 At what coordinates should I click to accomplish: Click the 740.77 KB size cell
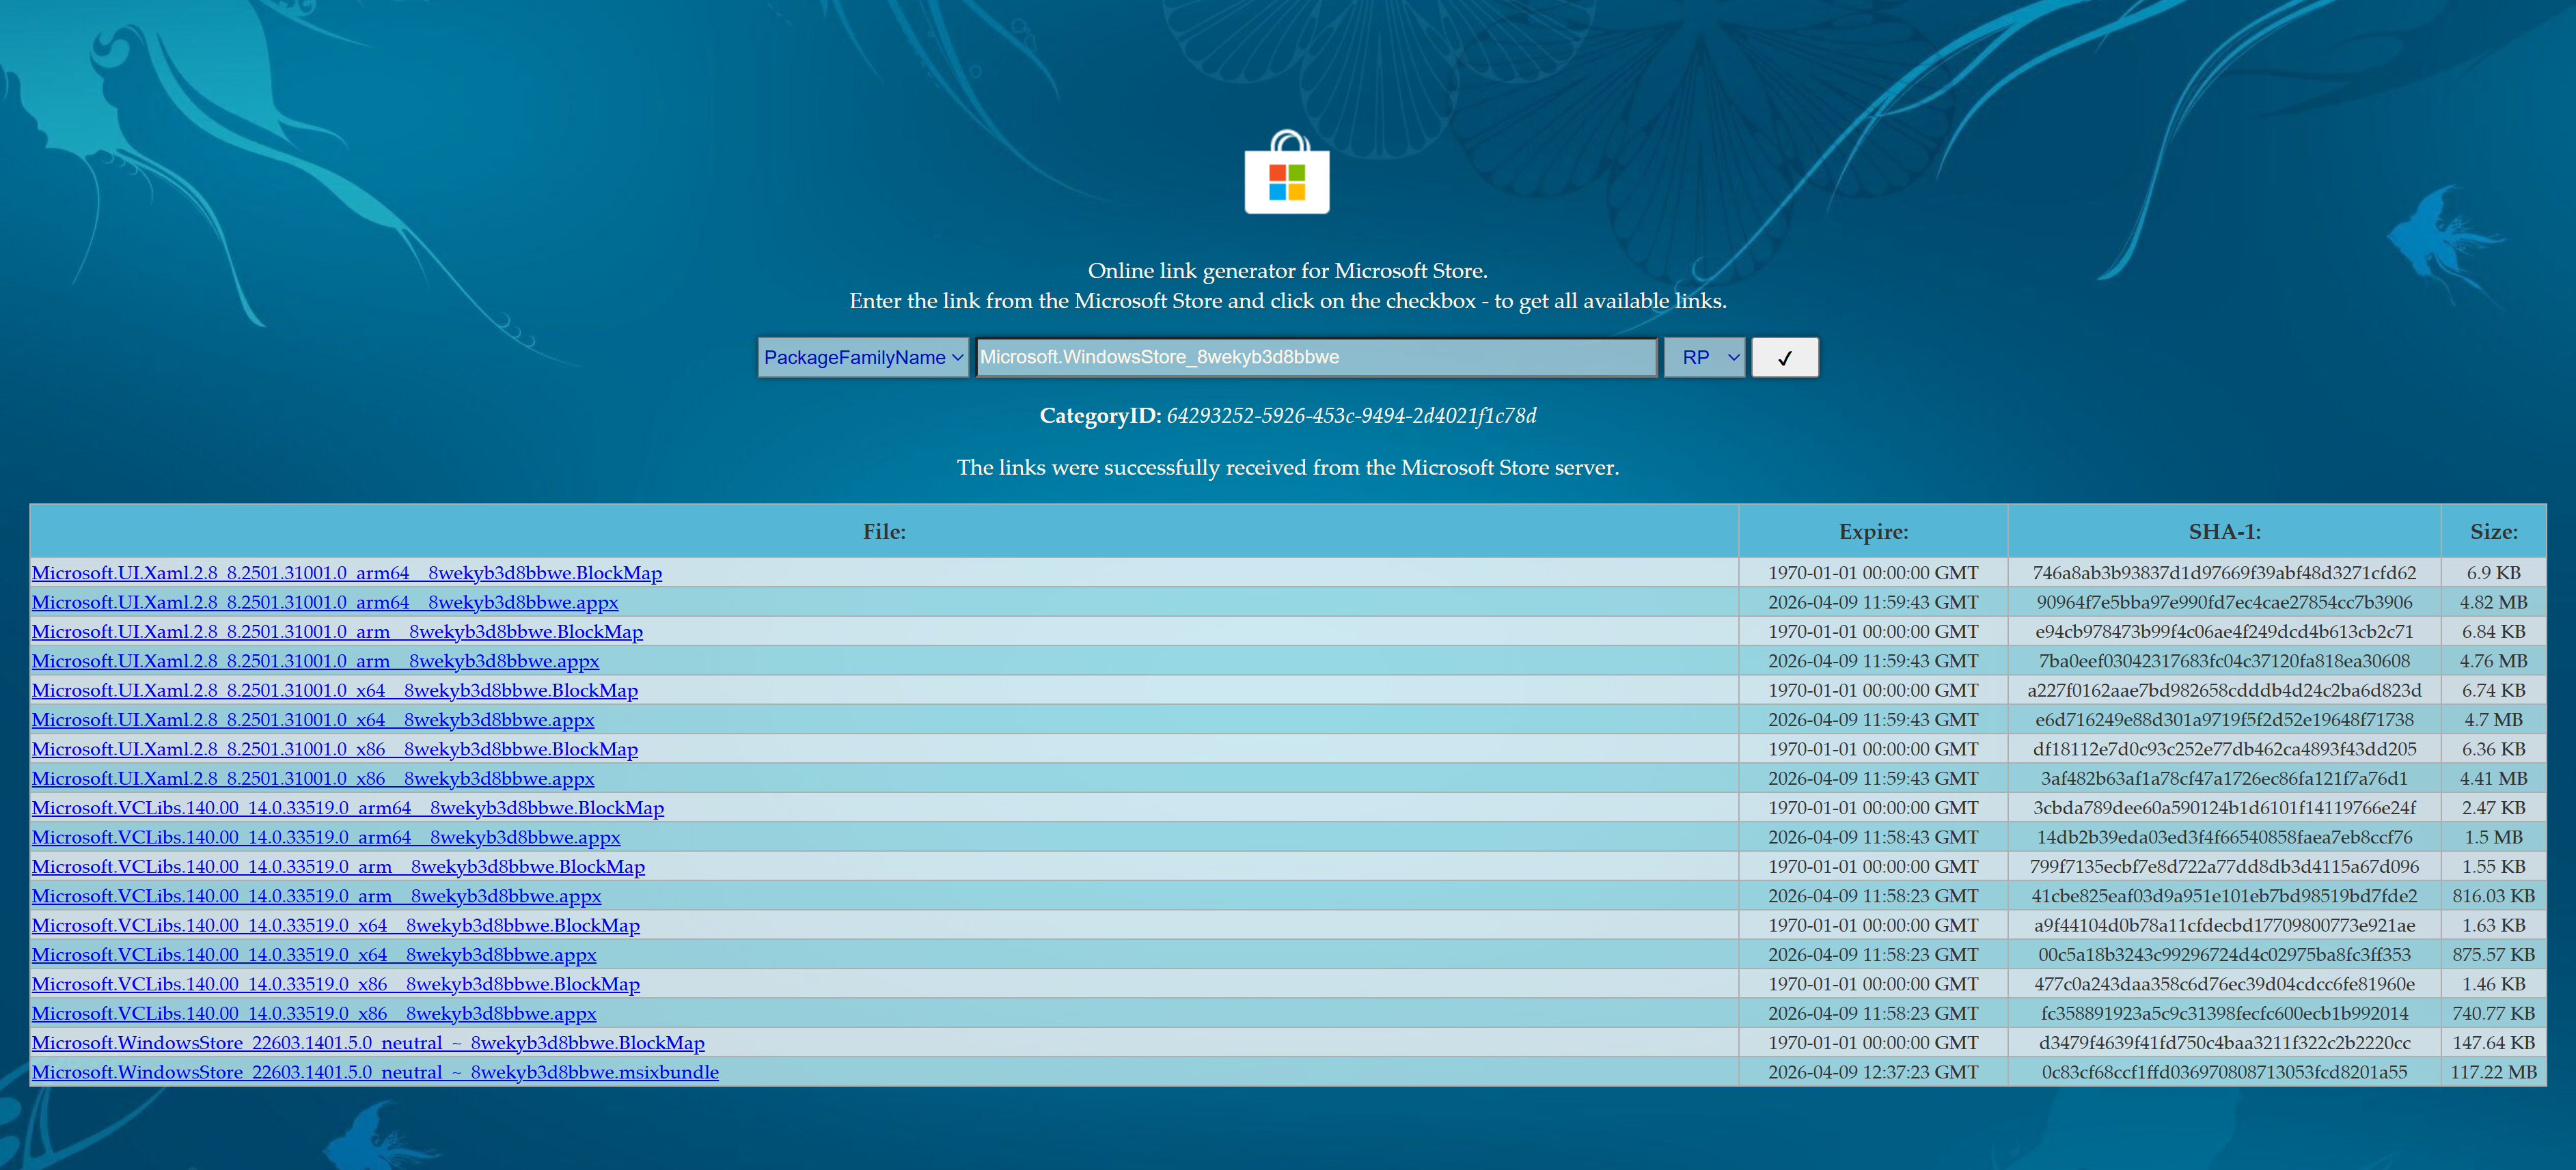2493,1013
